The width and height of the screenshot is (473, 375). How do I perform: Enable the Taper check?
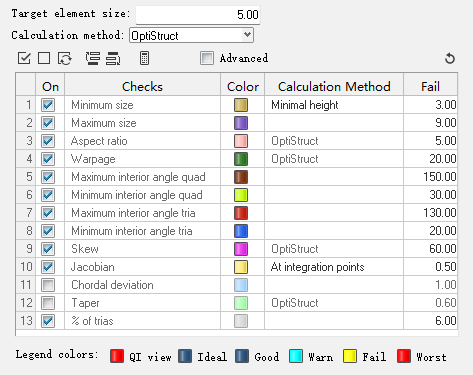click(48, 303)
